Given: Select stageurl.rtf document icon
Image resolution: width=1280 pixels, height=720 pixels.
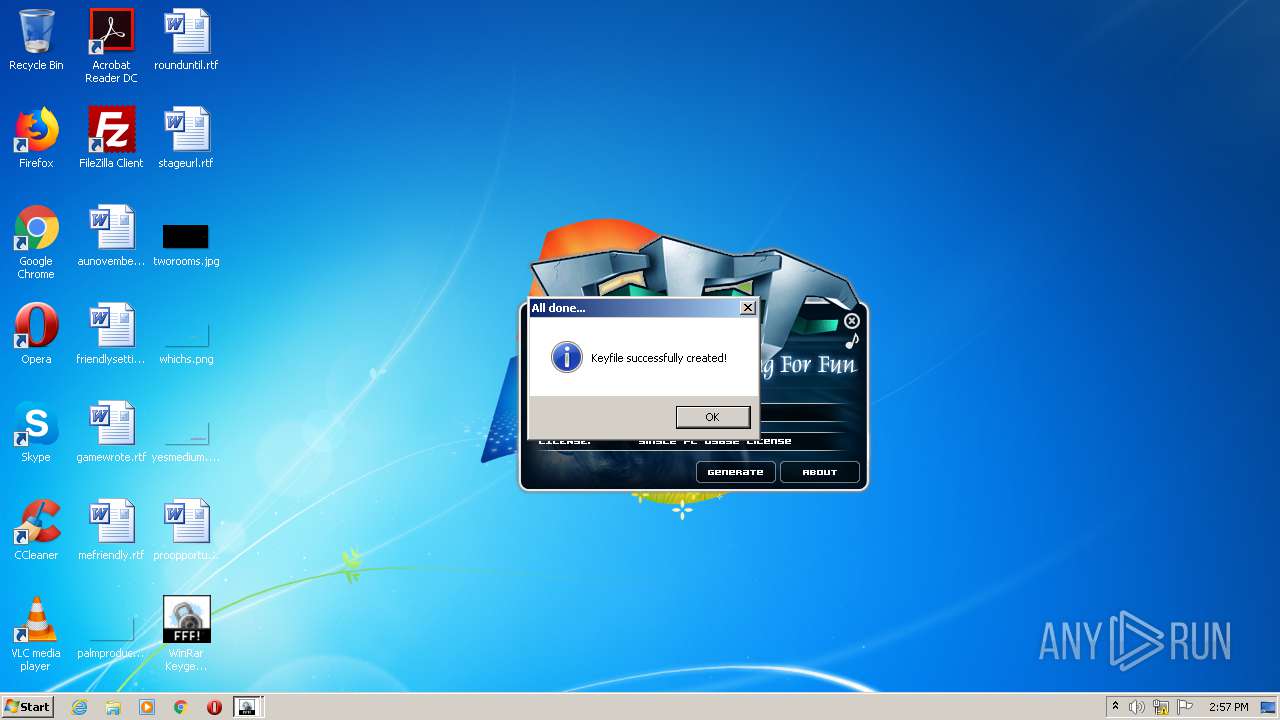Looking at the screenshot, I should 186,138.
